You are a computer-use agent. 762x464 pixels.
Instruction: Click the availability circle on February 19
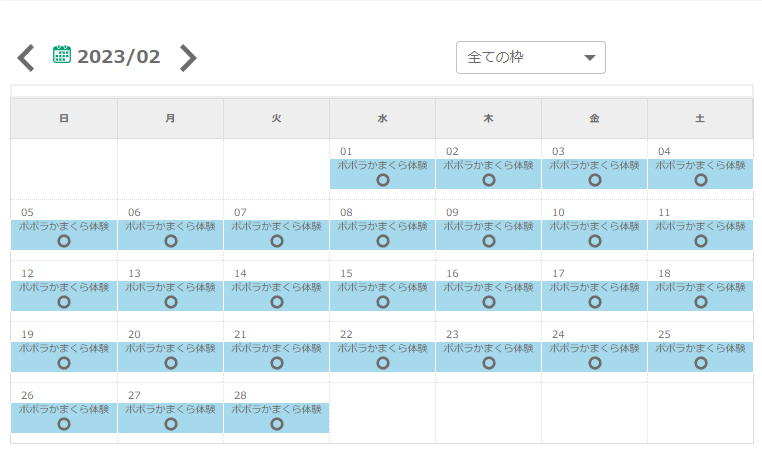click(64, 363)
